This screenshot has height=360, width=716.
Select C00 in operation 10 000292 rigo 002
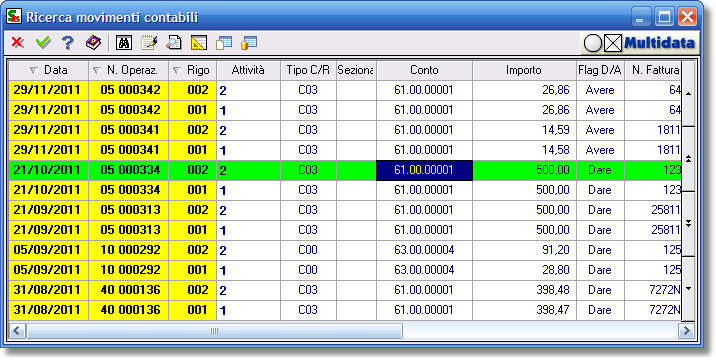click(308, 250)
